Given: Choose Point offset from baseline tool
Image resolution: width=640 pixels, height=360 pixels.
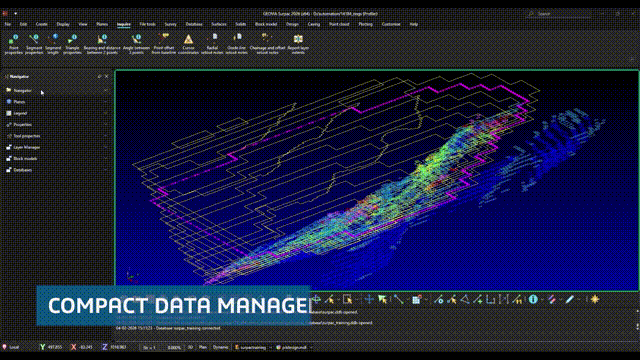Looking at the screenshot, I should [x=164, y=44].
